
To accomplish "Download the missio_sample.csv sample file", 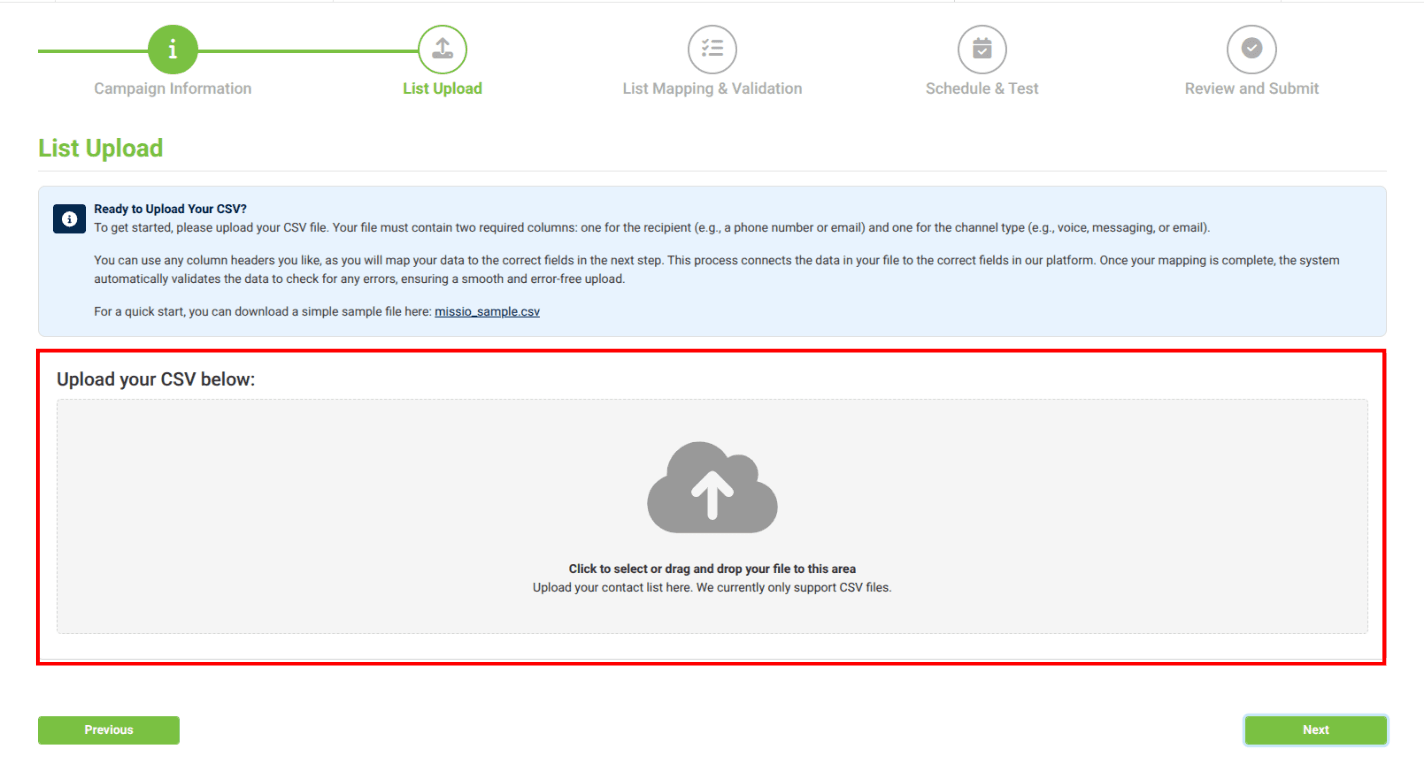I will point(487,312).
